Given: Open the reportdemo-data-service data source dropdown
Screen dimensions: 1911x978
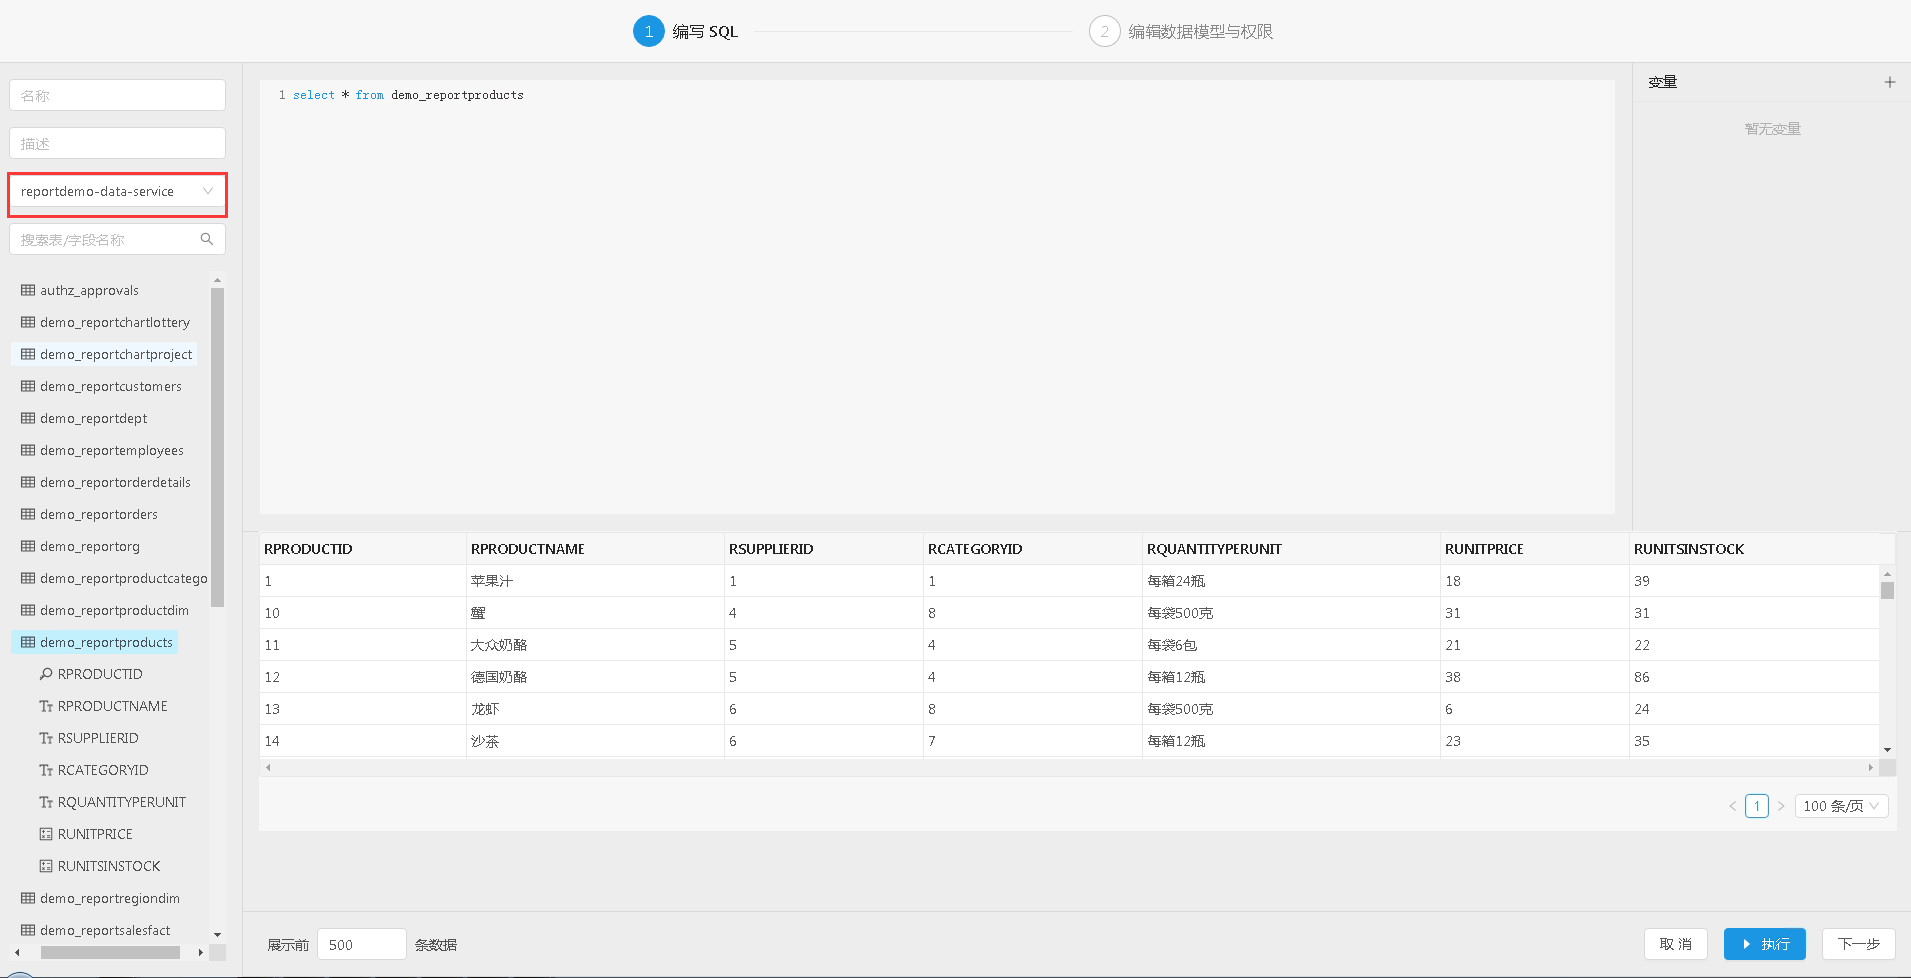Looking at the screenshot, I should 117,191.
